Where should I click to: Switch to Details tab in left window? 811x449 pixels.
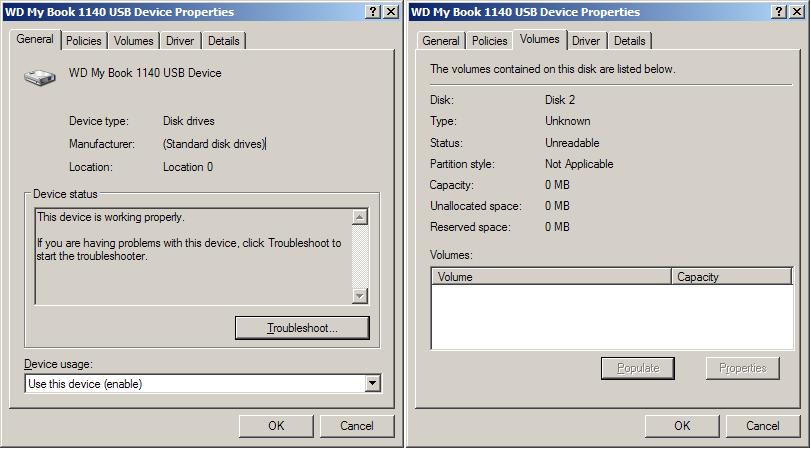pos(223,41)
